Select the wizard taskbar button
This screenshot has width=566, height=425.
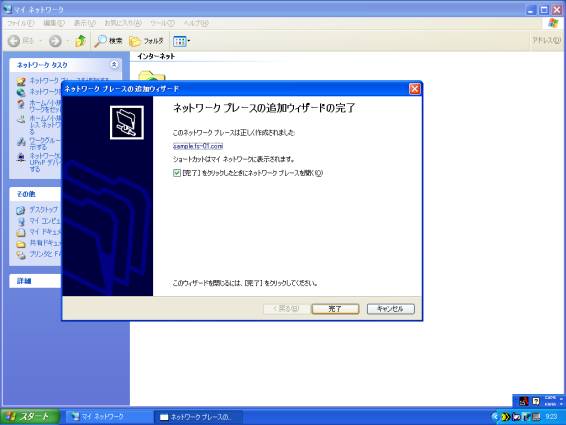(x=199, y=417)
